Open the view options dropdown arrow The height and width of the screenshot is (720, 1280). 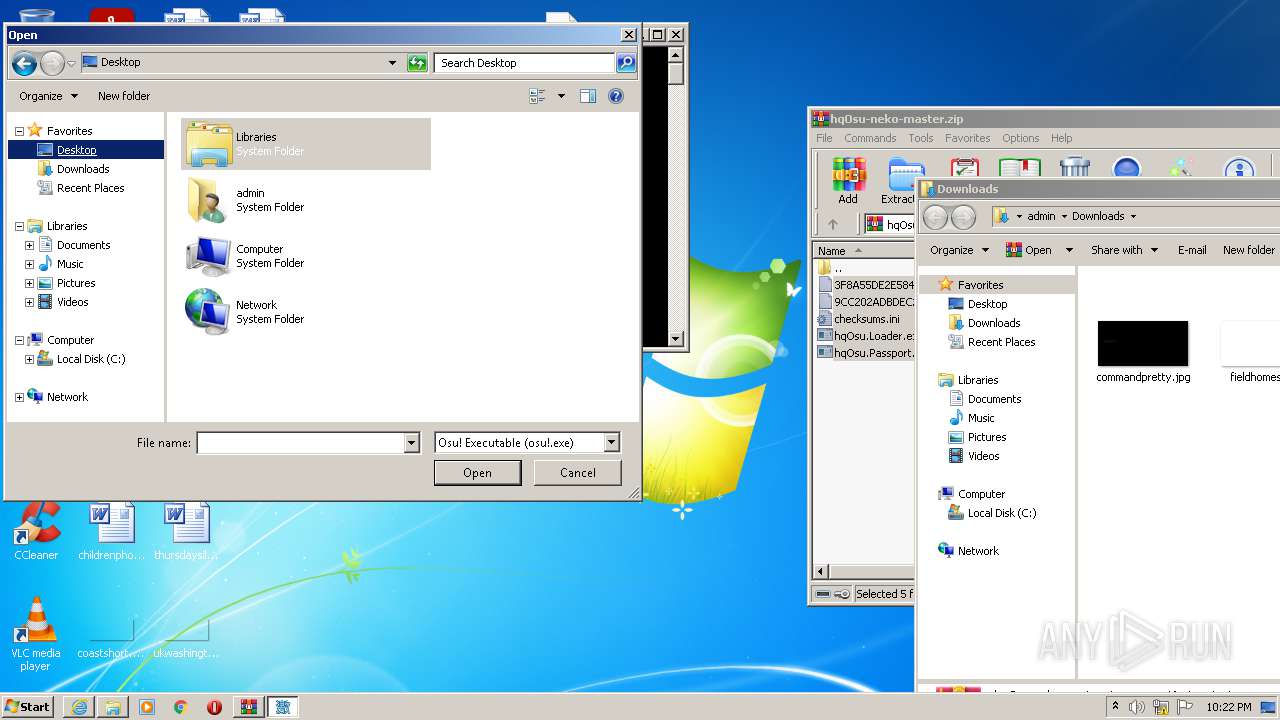561,96
